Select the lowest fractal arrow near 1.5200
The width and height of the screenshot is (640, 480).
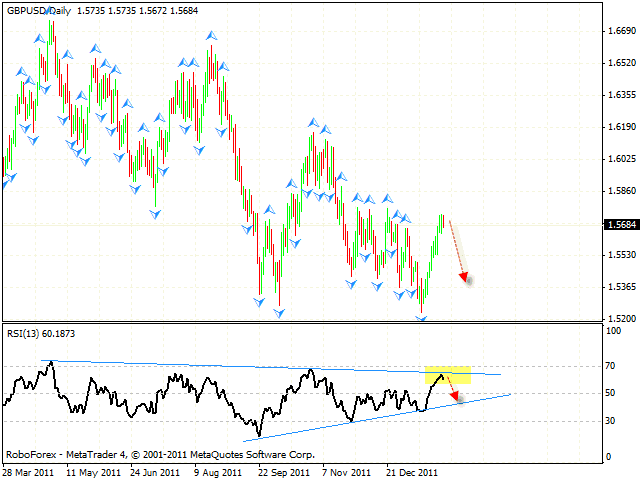pyautogui.click(x=422, y=319)
